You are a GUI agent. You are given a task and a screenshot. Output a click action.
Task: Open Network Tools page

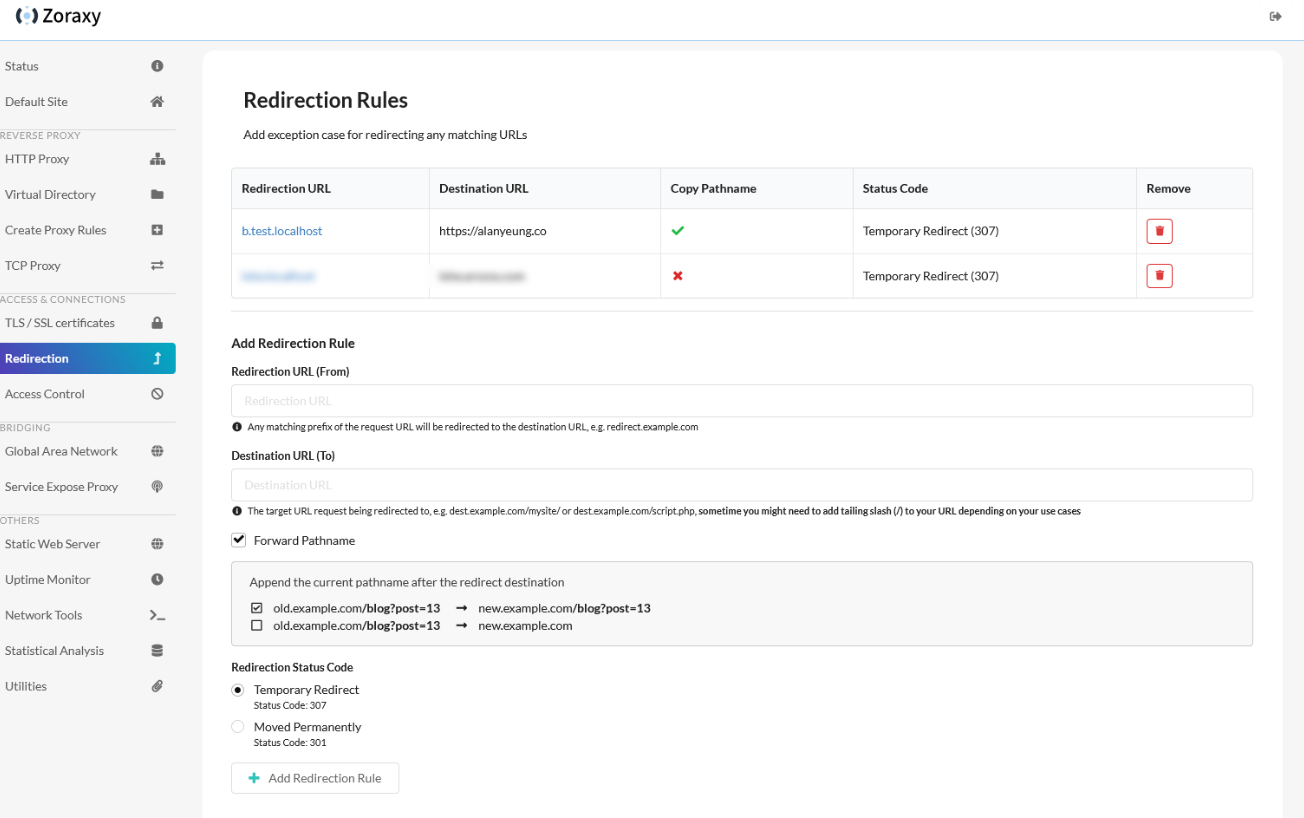[x=87, y=616]
